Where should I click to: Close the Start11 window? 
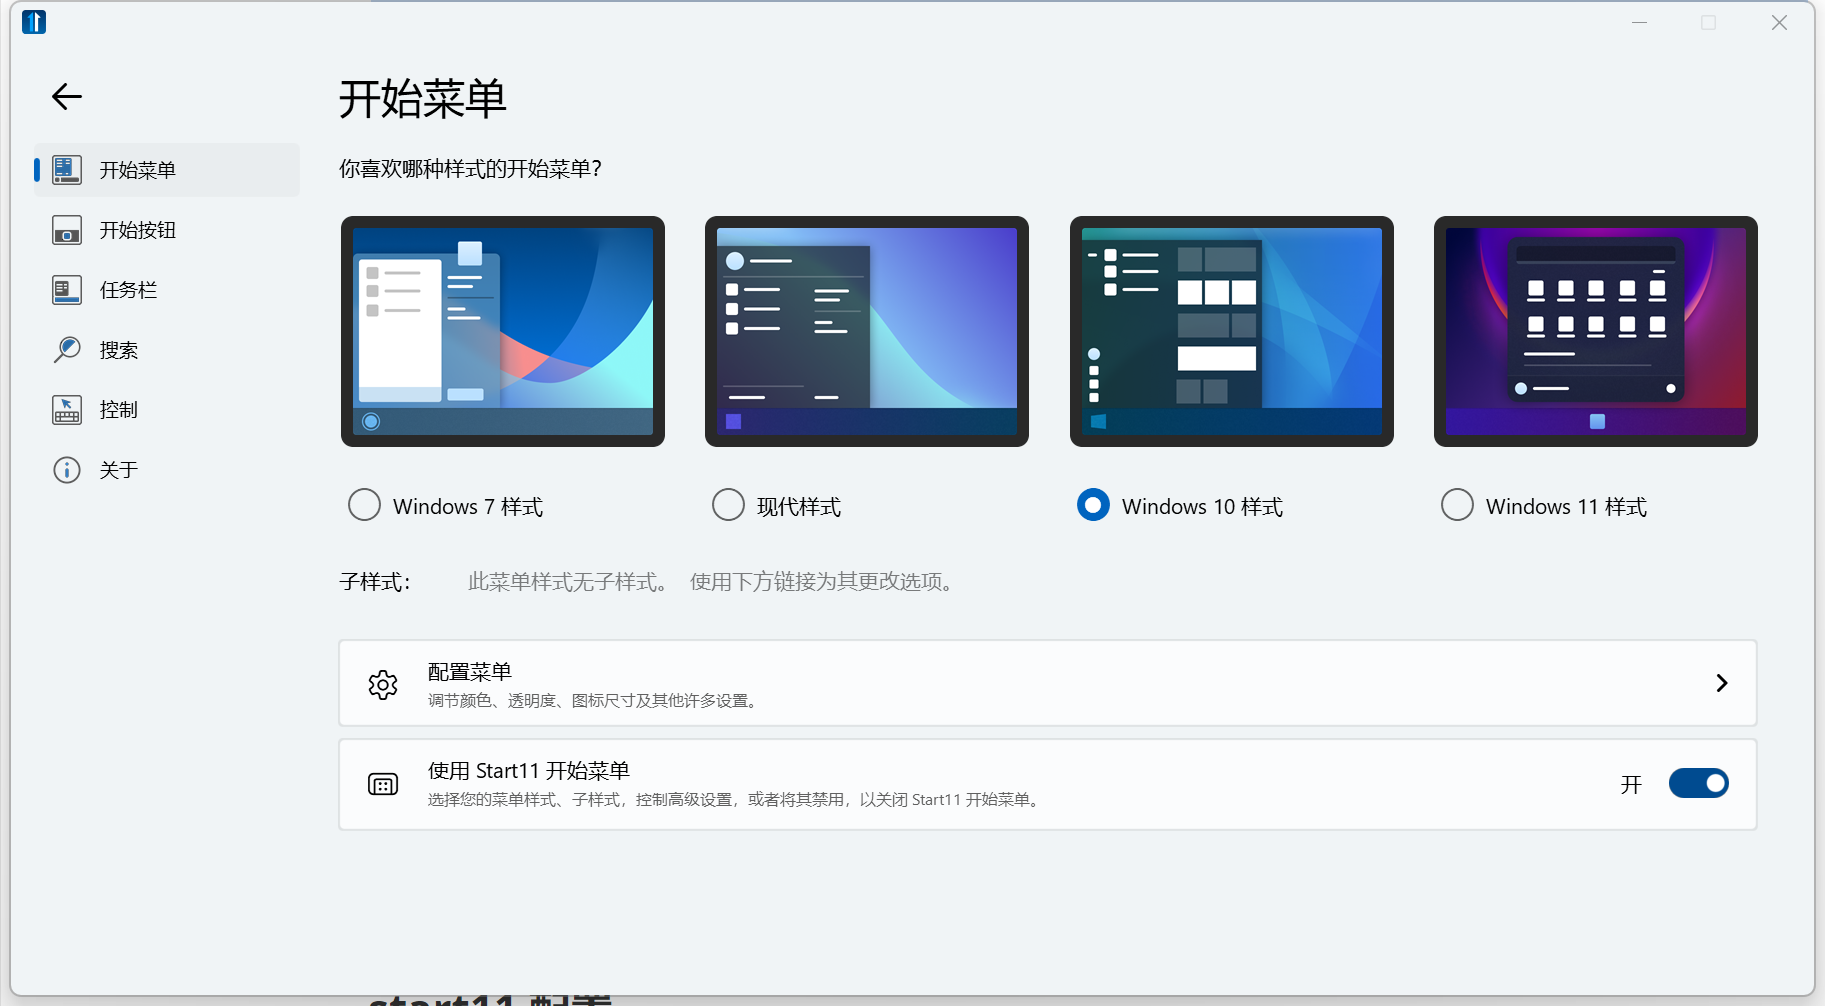click(1779, 22)
